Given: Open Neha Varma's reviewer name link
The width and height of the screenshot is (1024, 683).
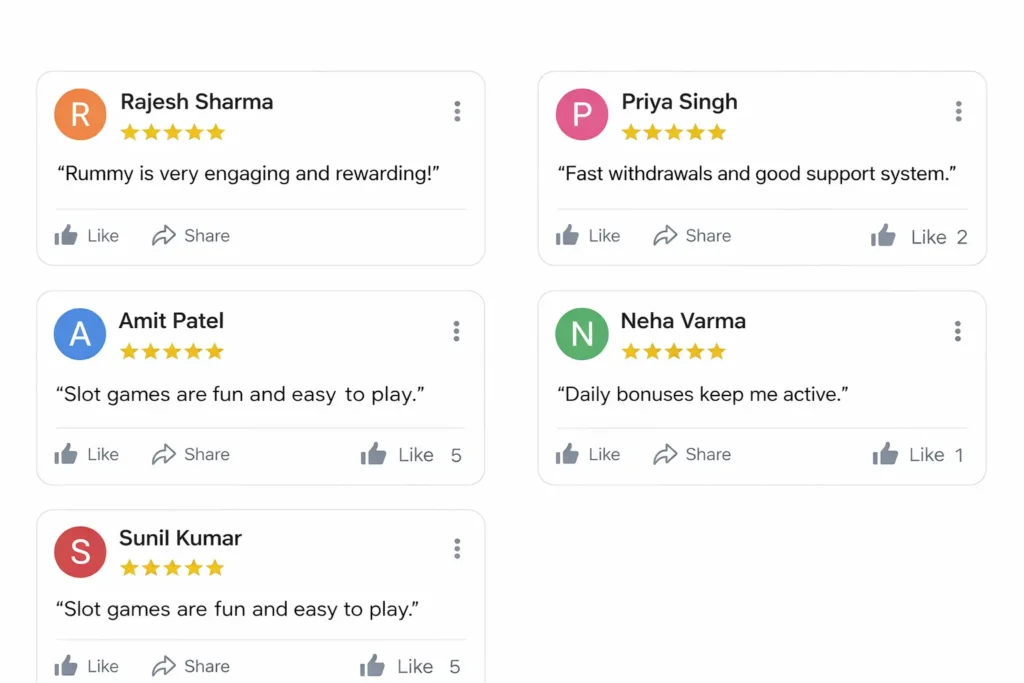Looking at the screenshot, I should [x=683, y=321].
